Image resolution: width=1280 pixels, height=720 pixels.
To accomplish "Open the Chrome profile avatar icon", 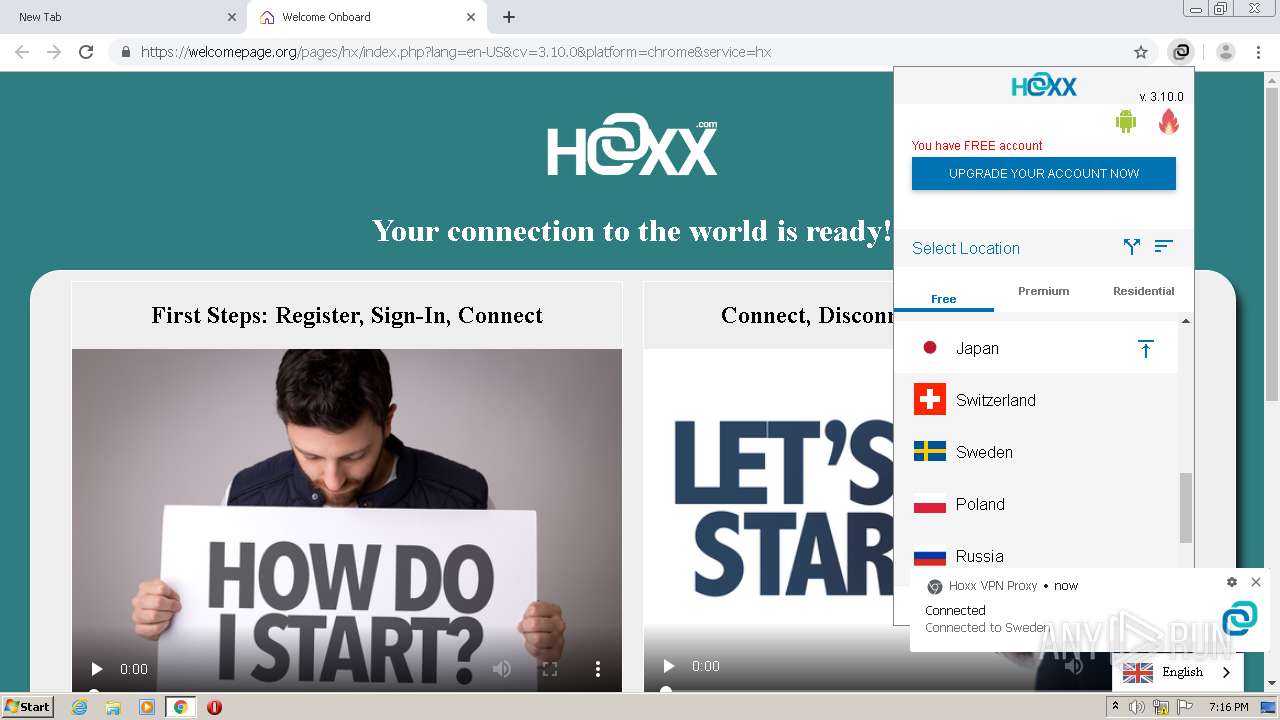I will (x=1226, y=52).
